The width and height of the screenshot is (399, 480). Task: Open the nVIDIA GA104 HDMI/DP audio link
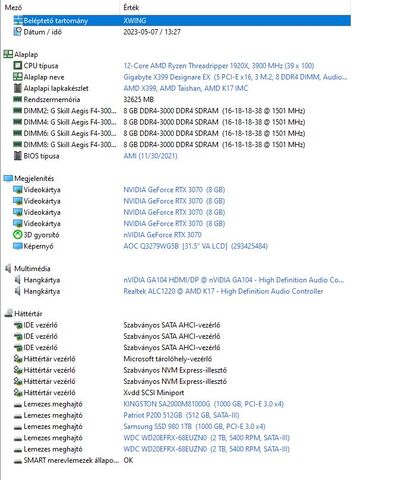233,280
